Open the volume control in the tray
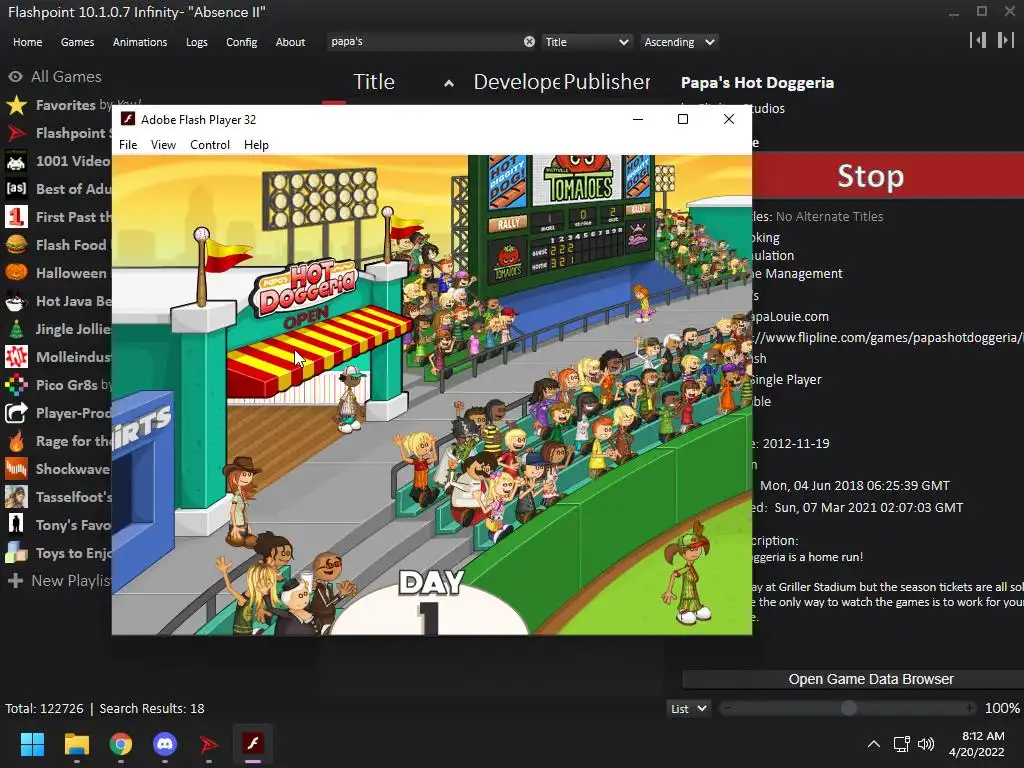This screenshot has height=768, width=1024. 926,744
